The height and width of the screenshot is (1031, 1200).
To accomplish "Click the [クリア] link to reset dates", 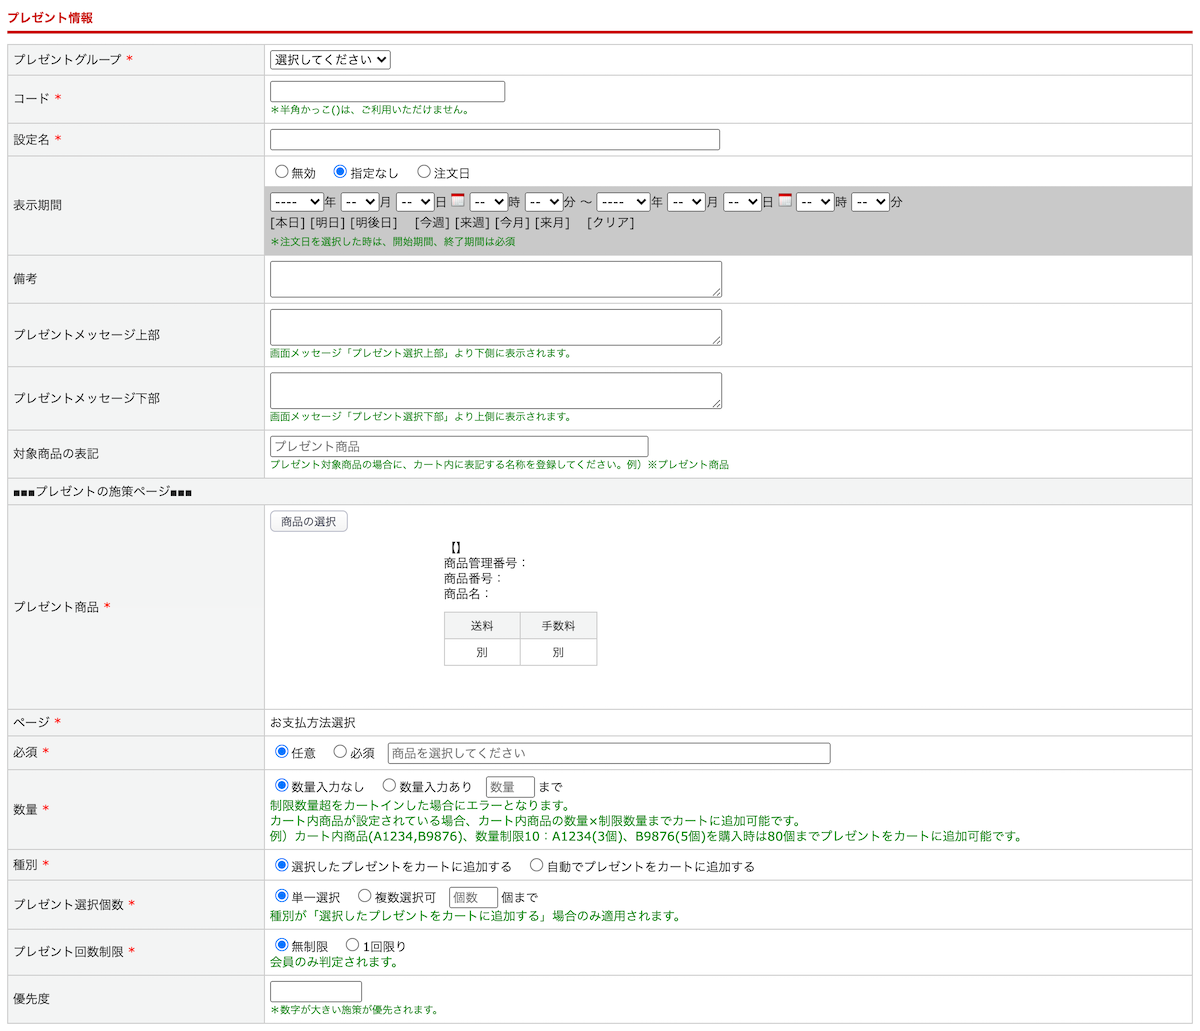I will point(611,223).
